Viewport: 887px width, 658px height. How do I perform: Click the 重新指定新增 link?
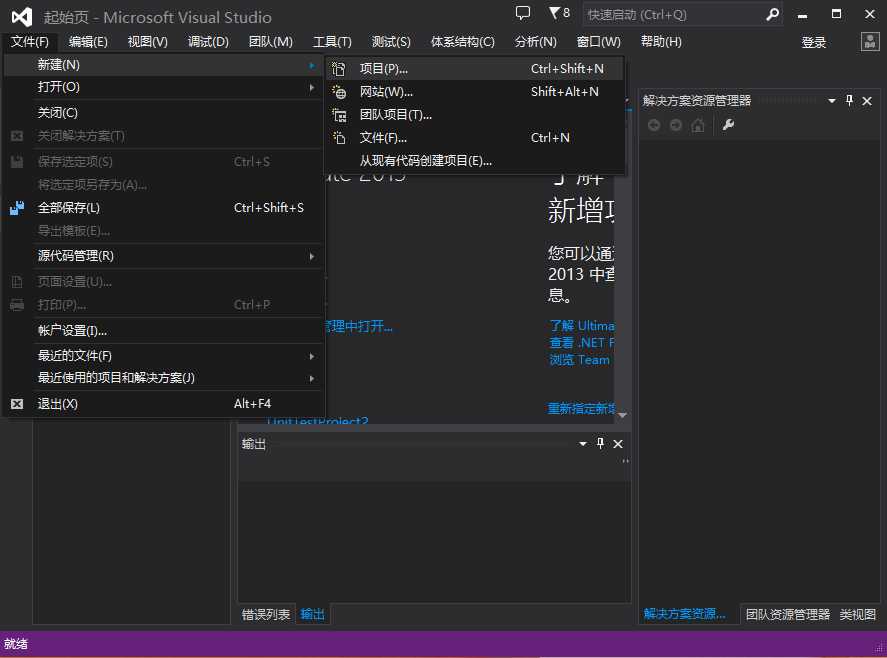[581, 408]
